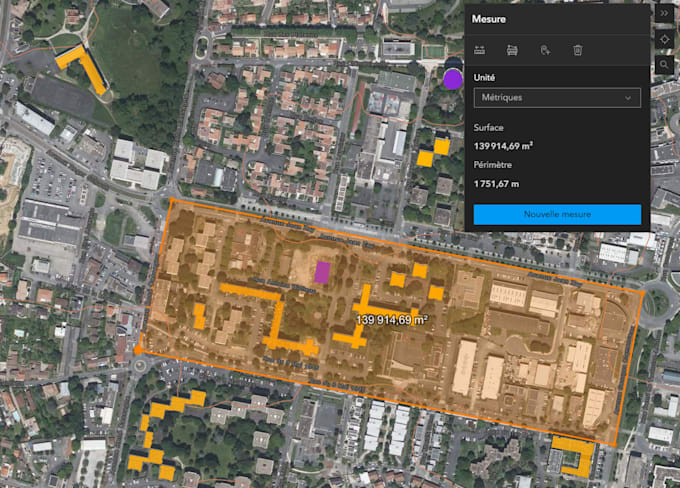Select the orange L-shaped building at top left
Image resolution: width=680 pixels, height=488 pixels.
pyautogui.click(x=82, y=67)
